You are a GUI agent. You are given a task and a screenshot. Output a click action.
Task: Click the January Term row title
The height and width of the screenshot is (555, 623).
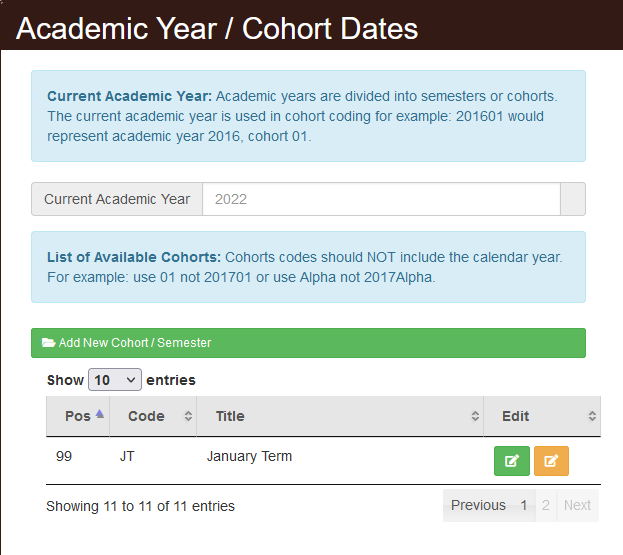click(x=249, y=456)
